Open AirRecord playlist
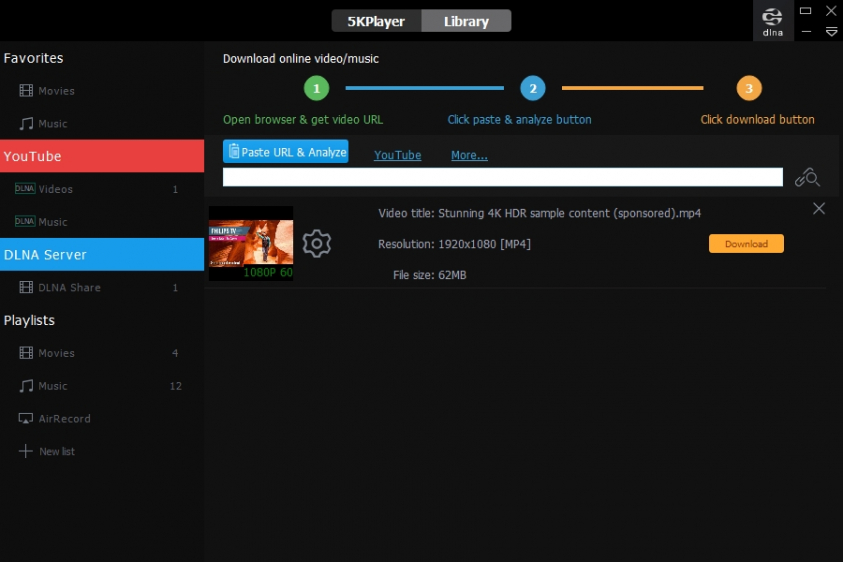This screenshot has height=562, width=843. (64, 419)
